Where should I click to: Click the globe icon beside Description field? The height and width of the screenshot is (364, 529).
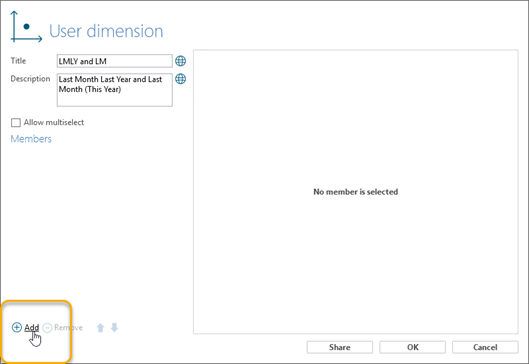(x=180, y=79)
